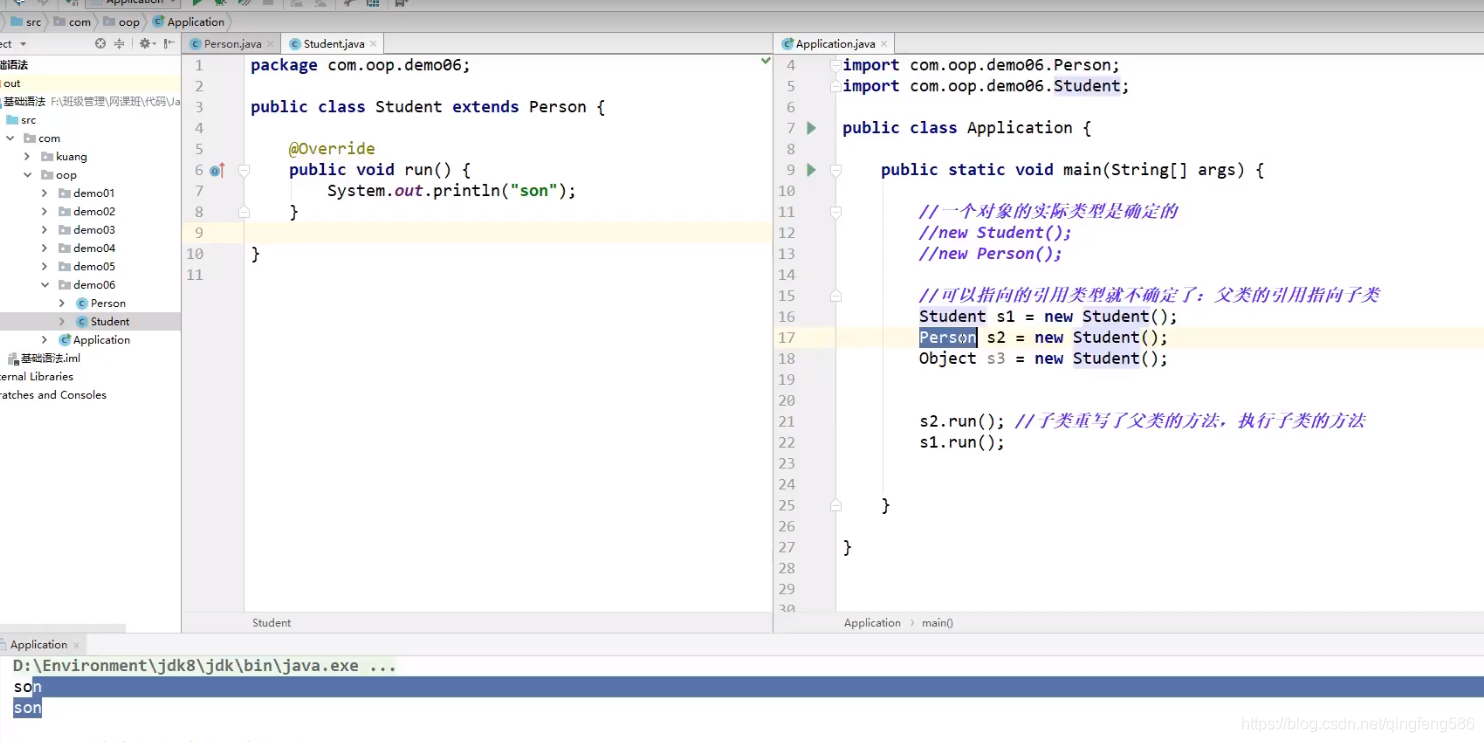
Task: Click line number 17 in Application.java gutter
Action: point(787,338)
